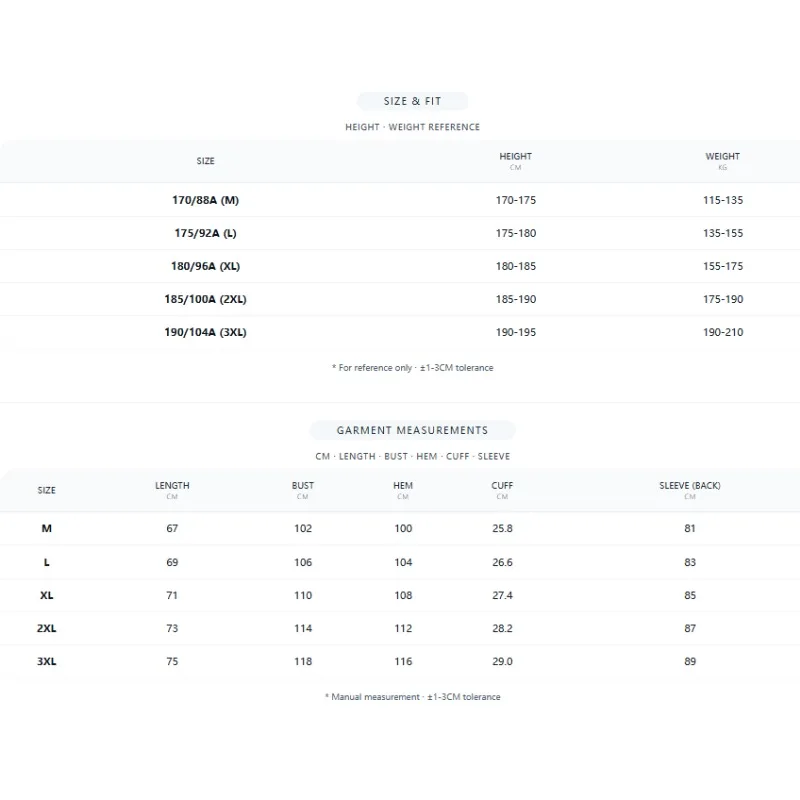Screen dimensions: 800x800
Task: Select the "CM · LENGTH · BUST · HEM · CUFF · SLEEVE" subtitle
Action: tap(412, 457)
